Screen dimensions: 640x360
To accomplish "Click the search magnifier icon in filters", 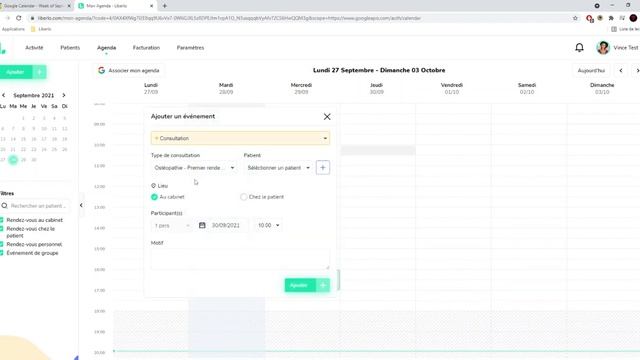I will tap(4, 206).
